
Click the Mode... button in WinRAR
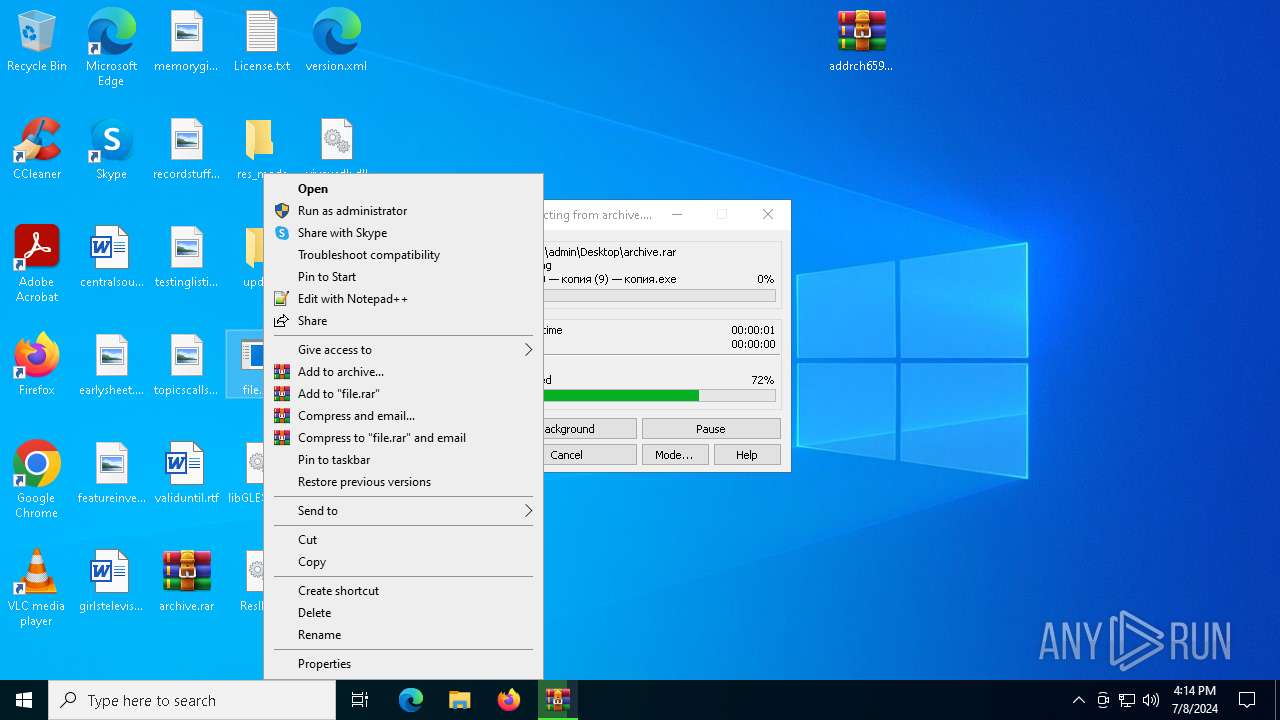point(675,455)
